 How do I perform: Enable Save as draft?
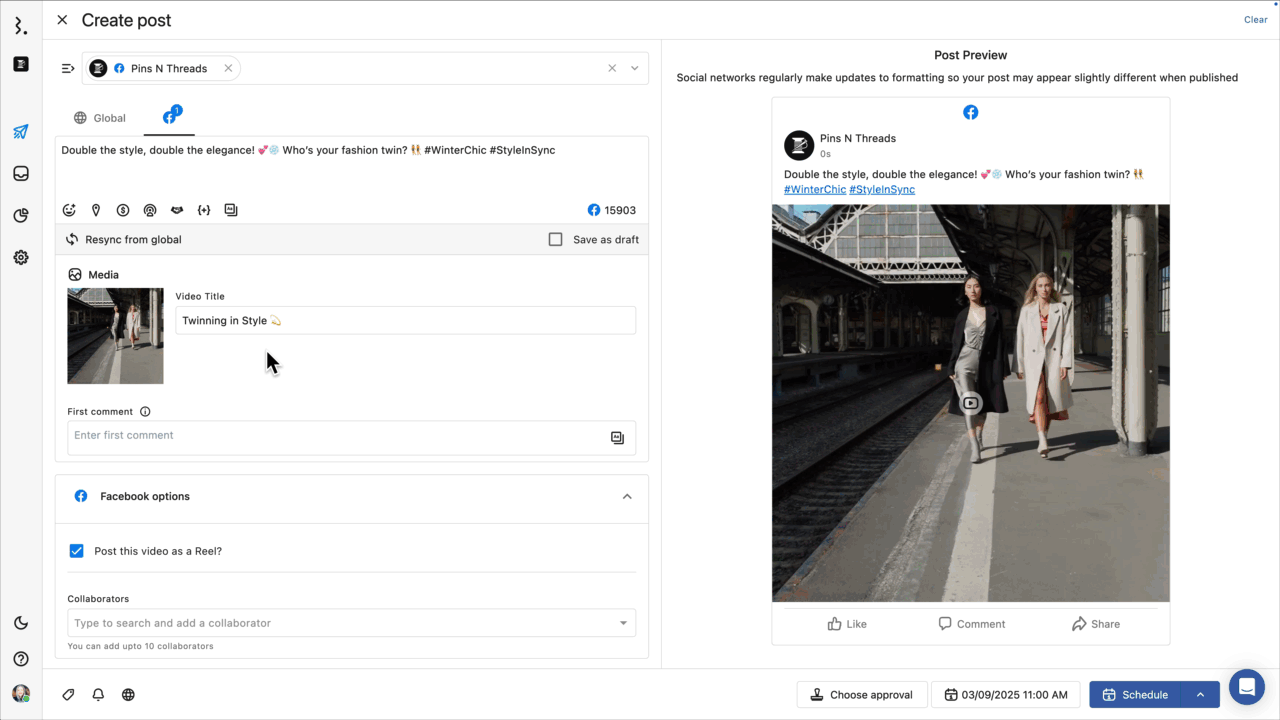[x=556, y=239]
